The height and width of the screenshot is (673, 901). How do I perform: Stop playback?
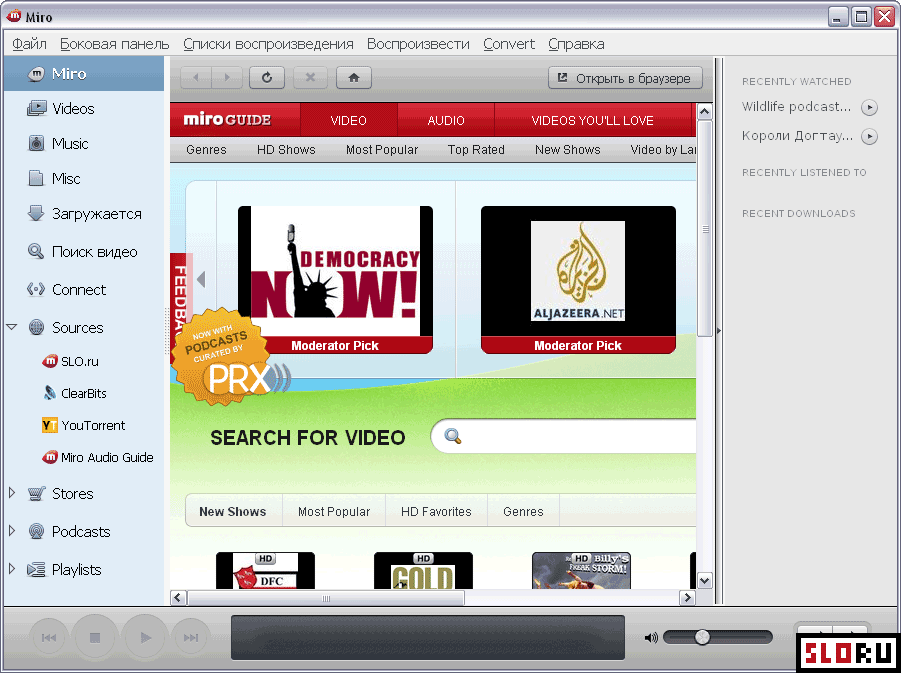click(x=95, y=637)
